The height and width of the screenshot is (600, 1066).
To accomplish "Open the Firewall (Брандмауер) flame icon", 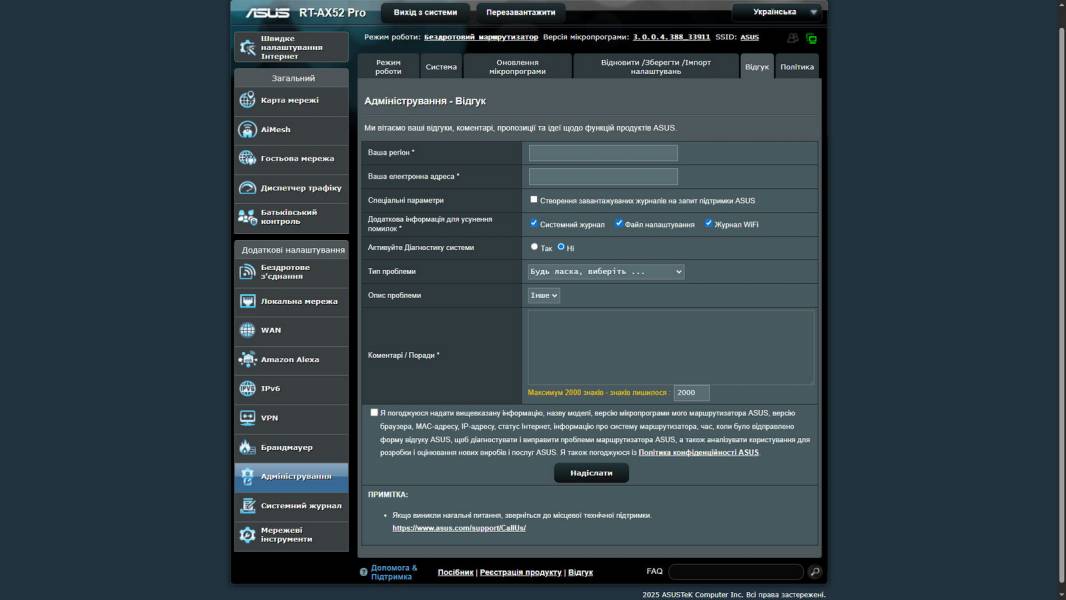I will [x=247, y=447].
